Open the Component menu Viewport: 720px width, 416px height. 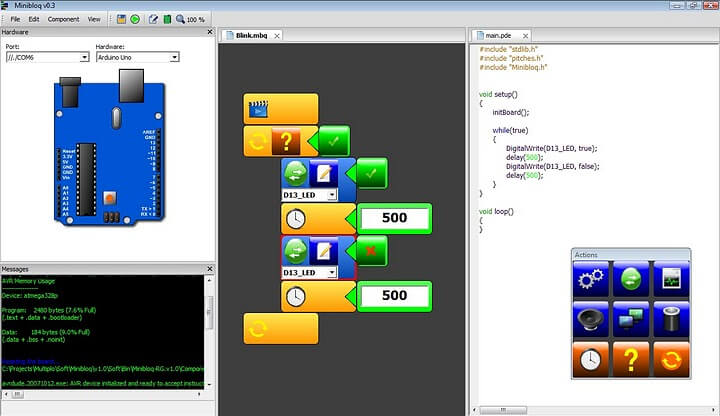coord(64,19)
